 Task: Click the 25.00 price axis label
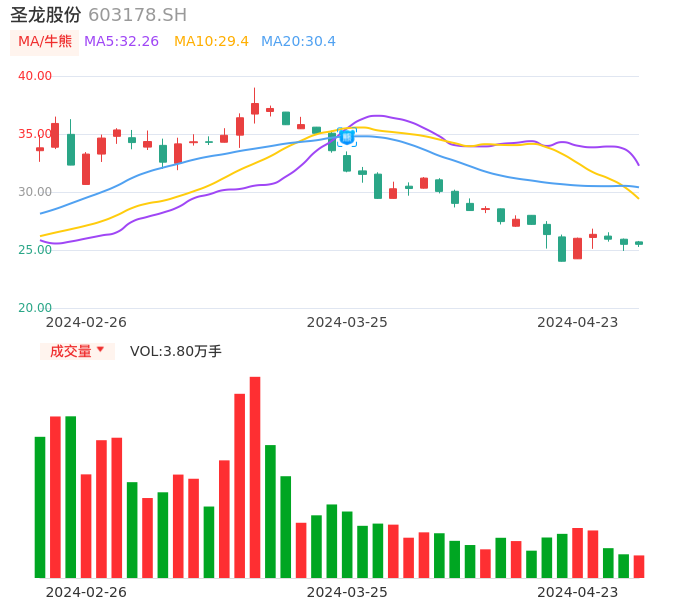click(x=35, y=250)
